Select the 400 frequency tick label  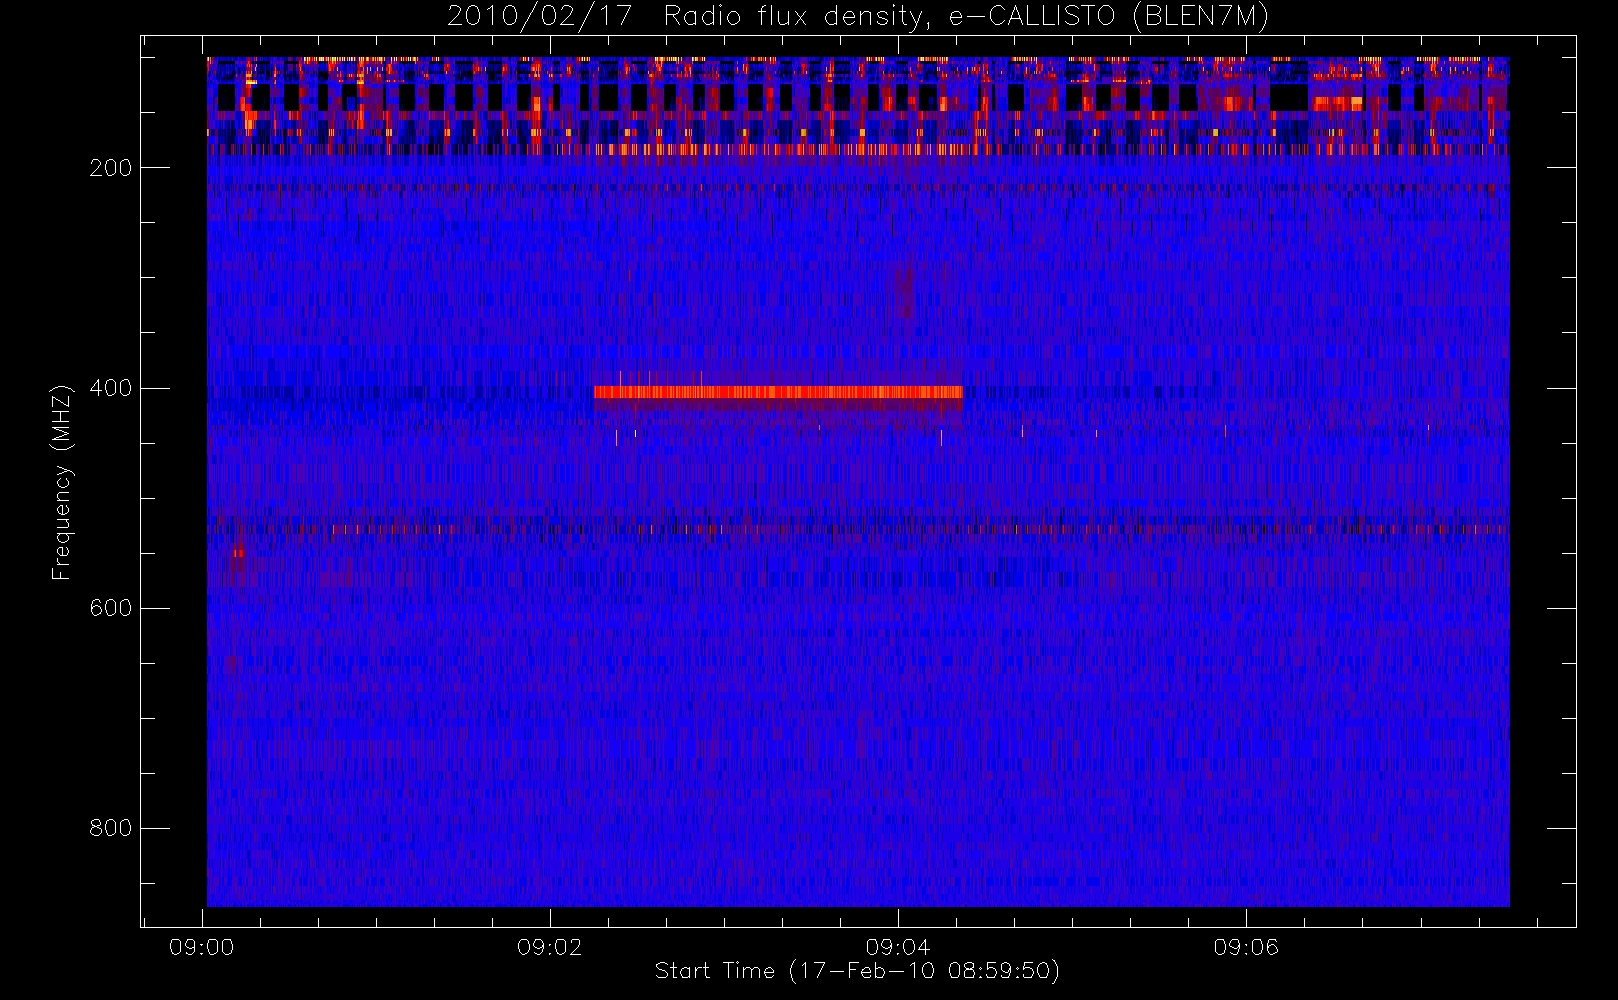pyautogui.click(x=110, y=388)
